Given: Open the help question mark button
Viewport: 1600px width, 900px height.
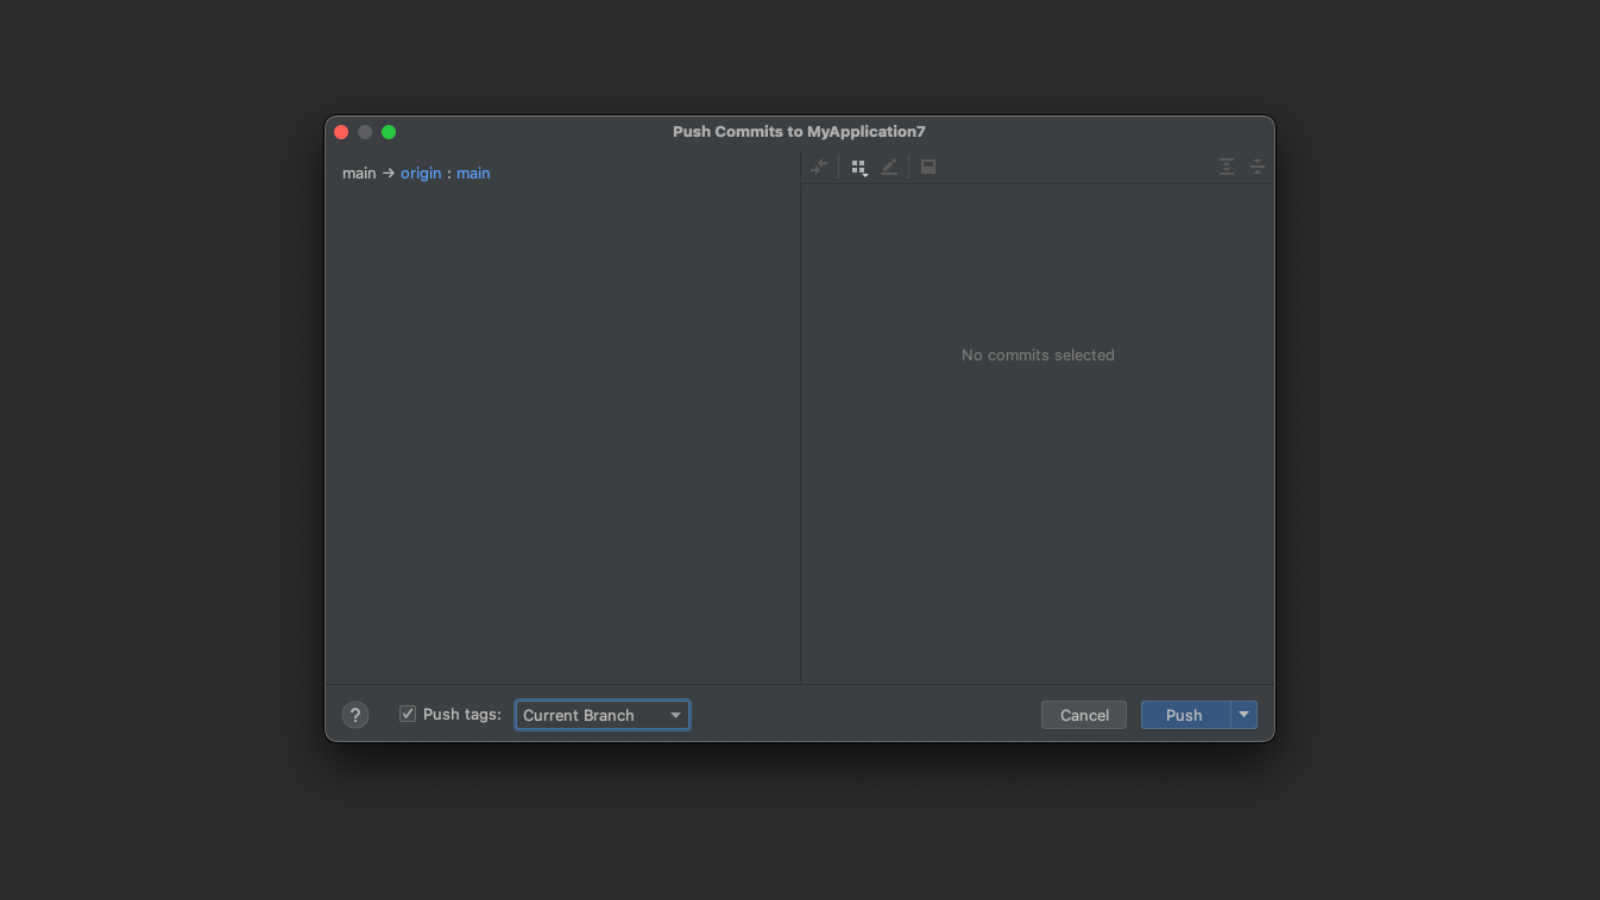Looking at the screenshot, I should coord(355,715).
